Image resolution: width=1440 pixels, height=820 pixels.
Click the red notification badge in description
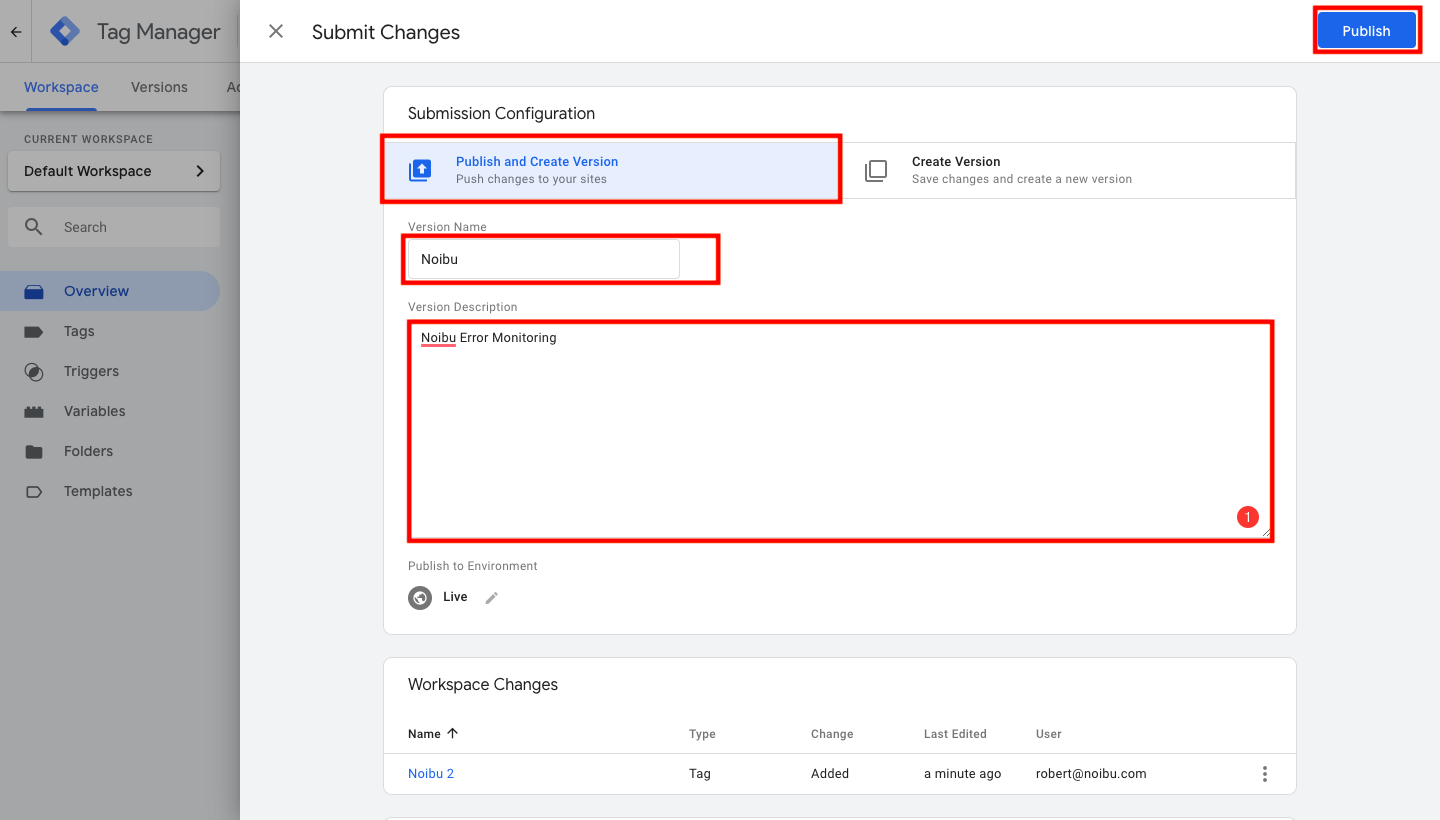point(1247,517)
